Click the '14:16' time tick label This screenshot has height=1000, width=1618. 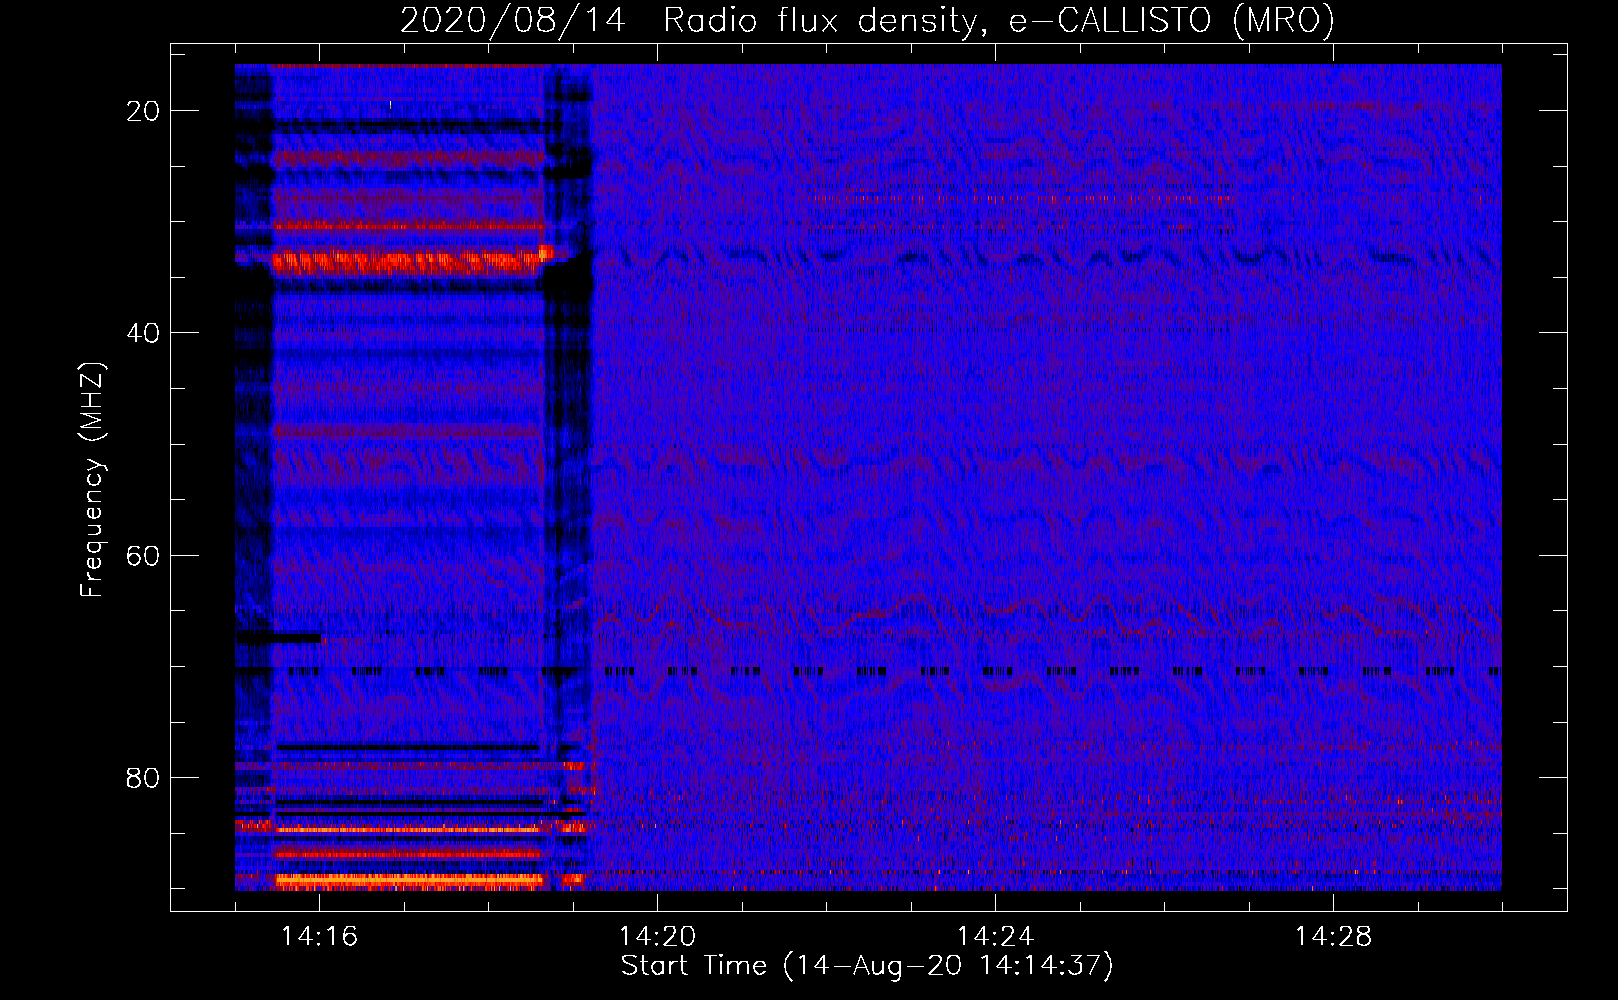tap(319, 936)
